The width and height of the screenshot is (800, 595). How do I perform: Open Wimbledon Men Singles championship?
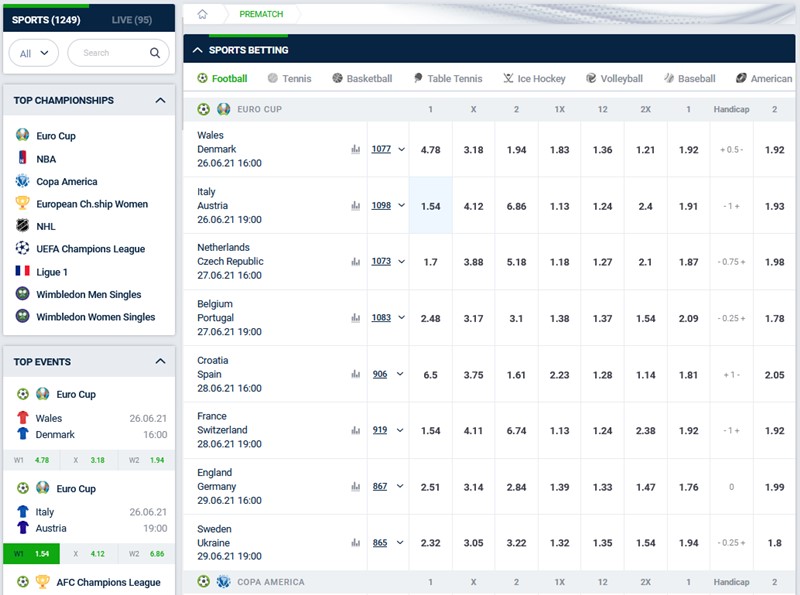coord(88,294)
